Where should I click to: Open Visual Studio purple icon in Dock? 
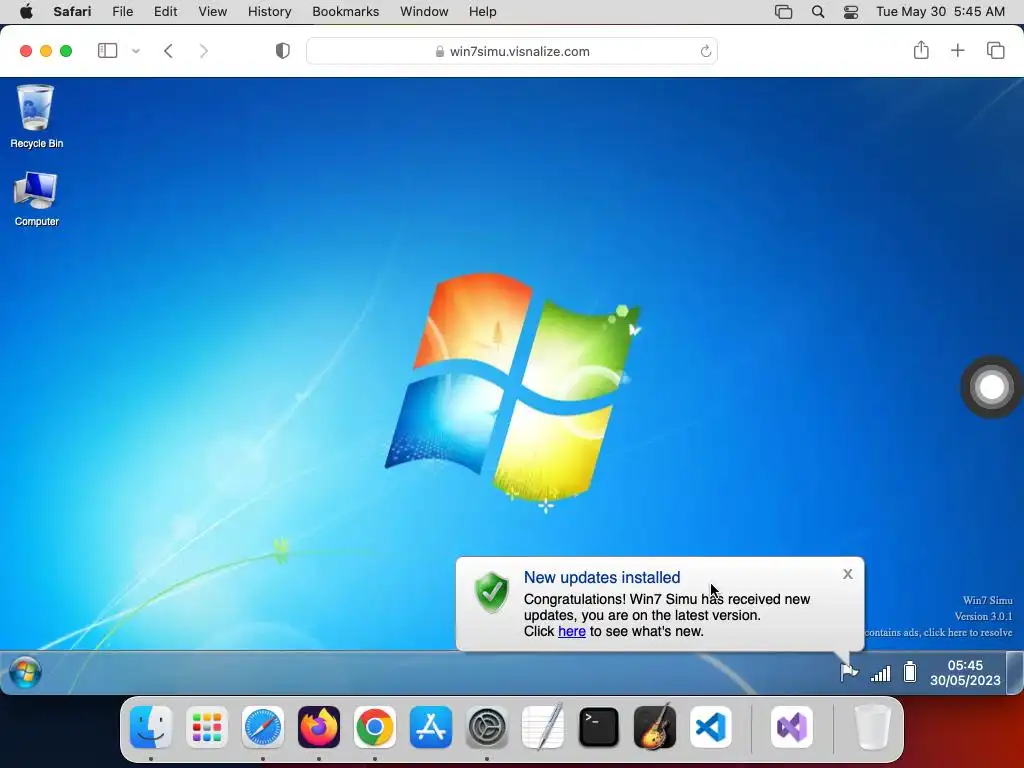(x=792, y=727)
